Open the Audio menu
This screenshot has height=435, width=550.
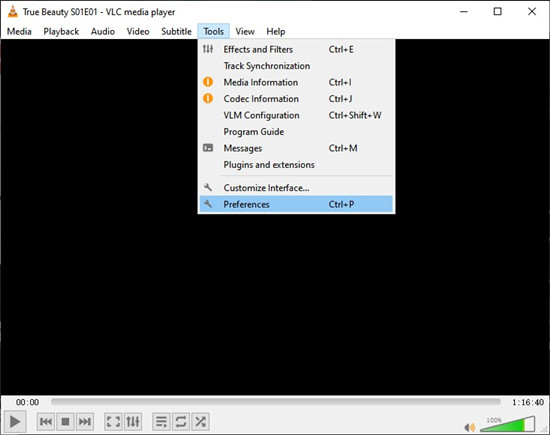(x=103, y=32)
